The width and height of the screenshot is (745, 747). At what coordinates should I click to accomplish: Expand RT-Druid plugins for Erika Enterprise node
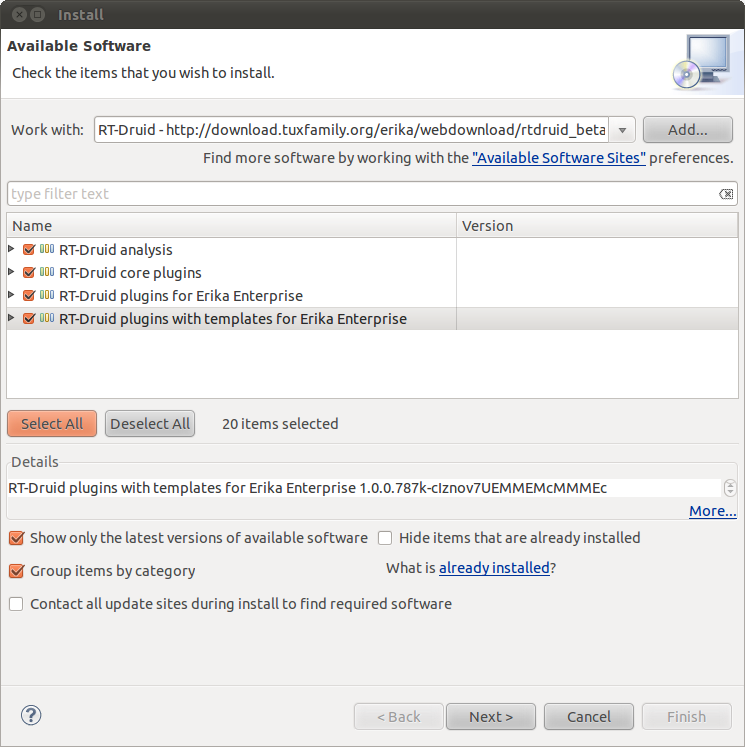tap(11, 294)
